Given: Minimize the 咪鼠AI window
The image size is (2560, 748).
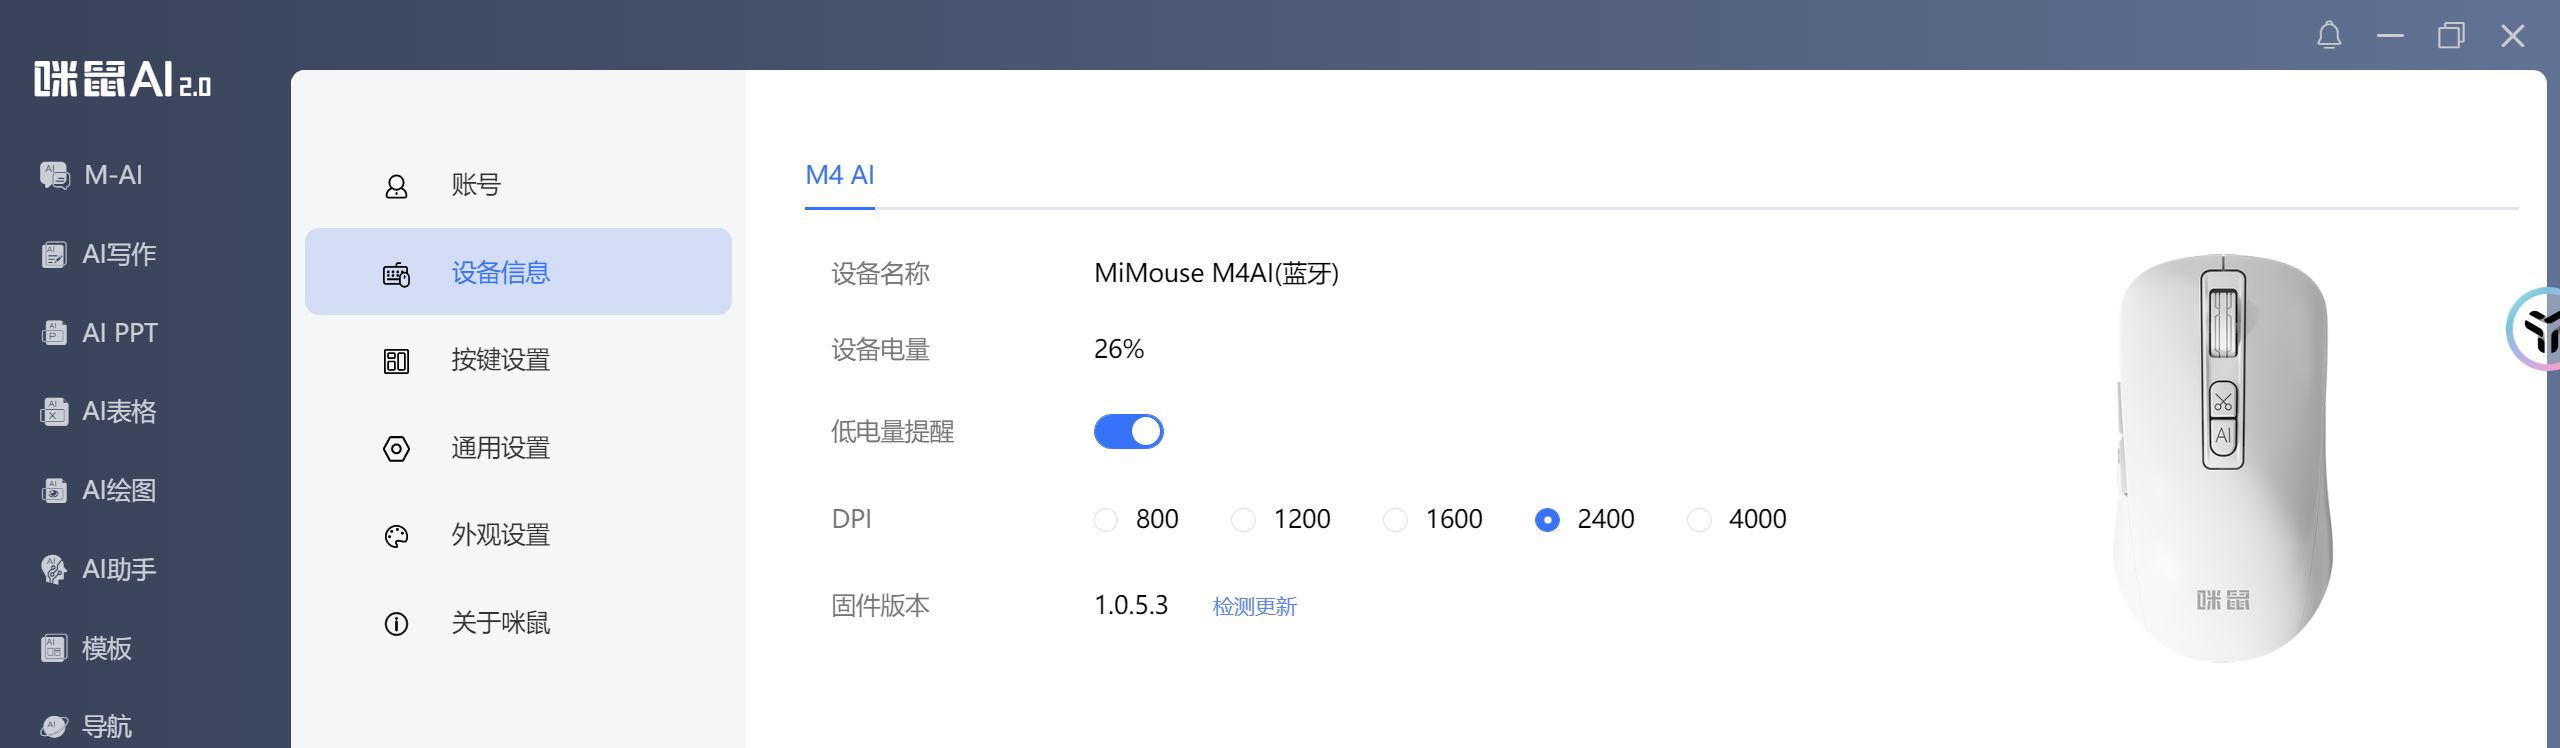Looking at the screenshot, I should pos(2390,36).
